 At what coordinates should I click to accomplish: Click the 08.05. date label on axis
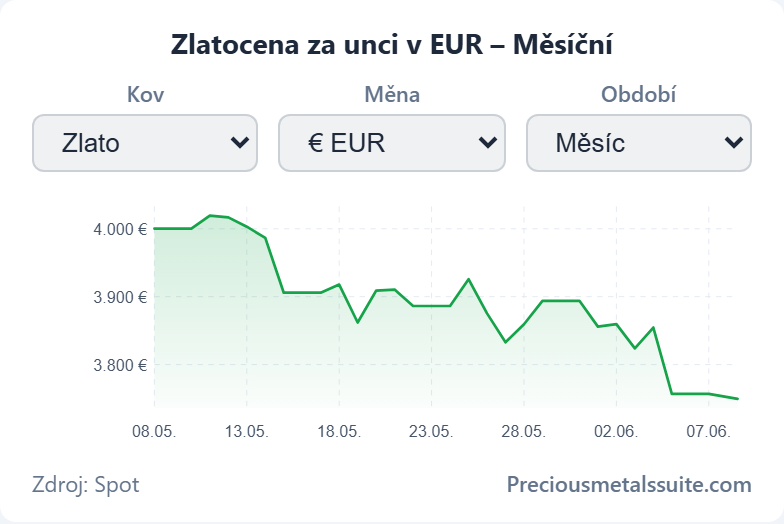coord(154,431)
